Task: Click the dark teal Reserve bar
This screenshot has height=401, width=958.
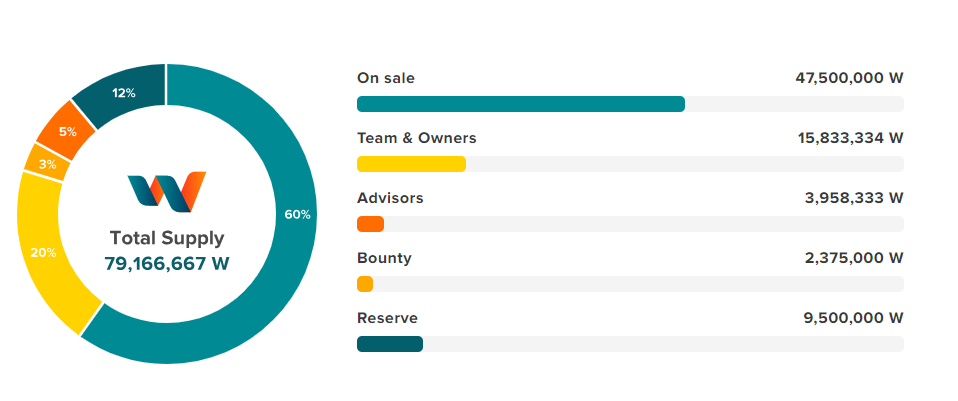Action: pyautogui.click(x=390, y=344)
